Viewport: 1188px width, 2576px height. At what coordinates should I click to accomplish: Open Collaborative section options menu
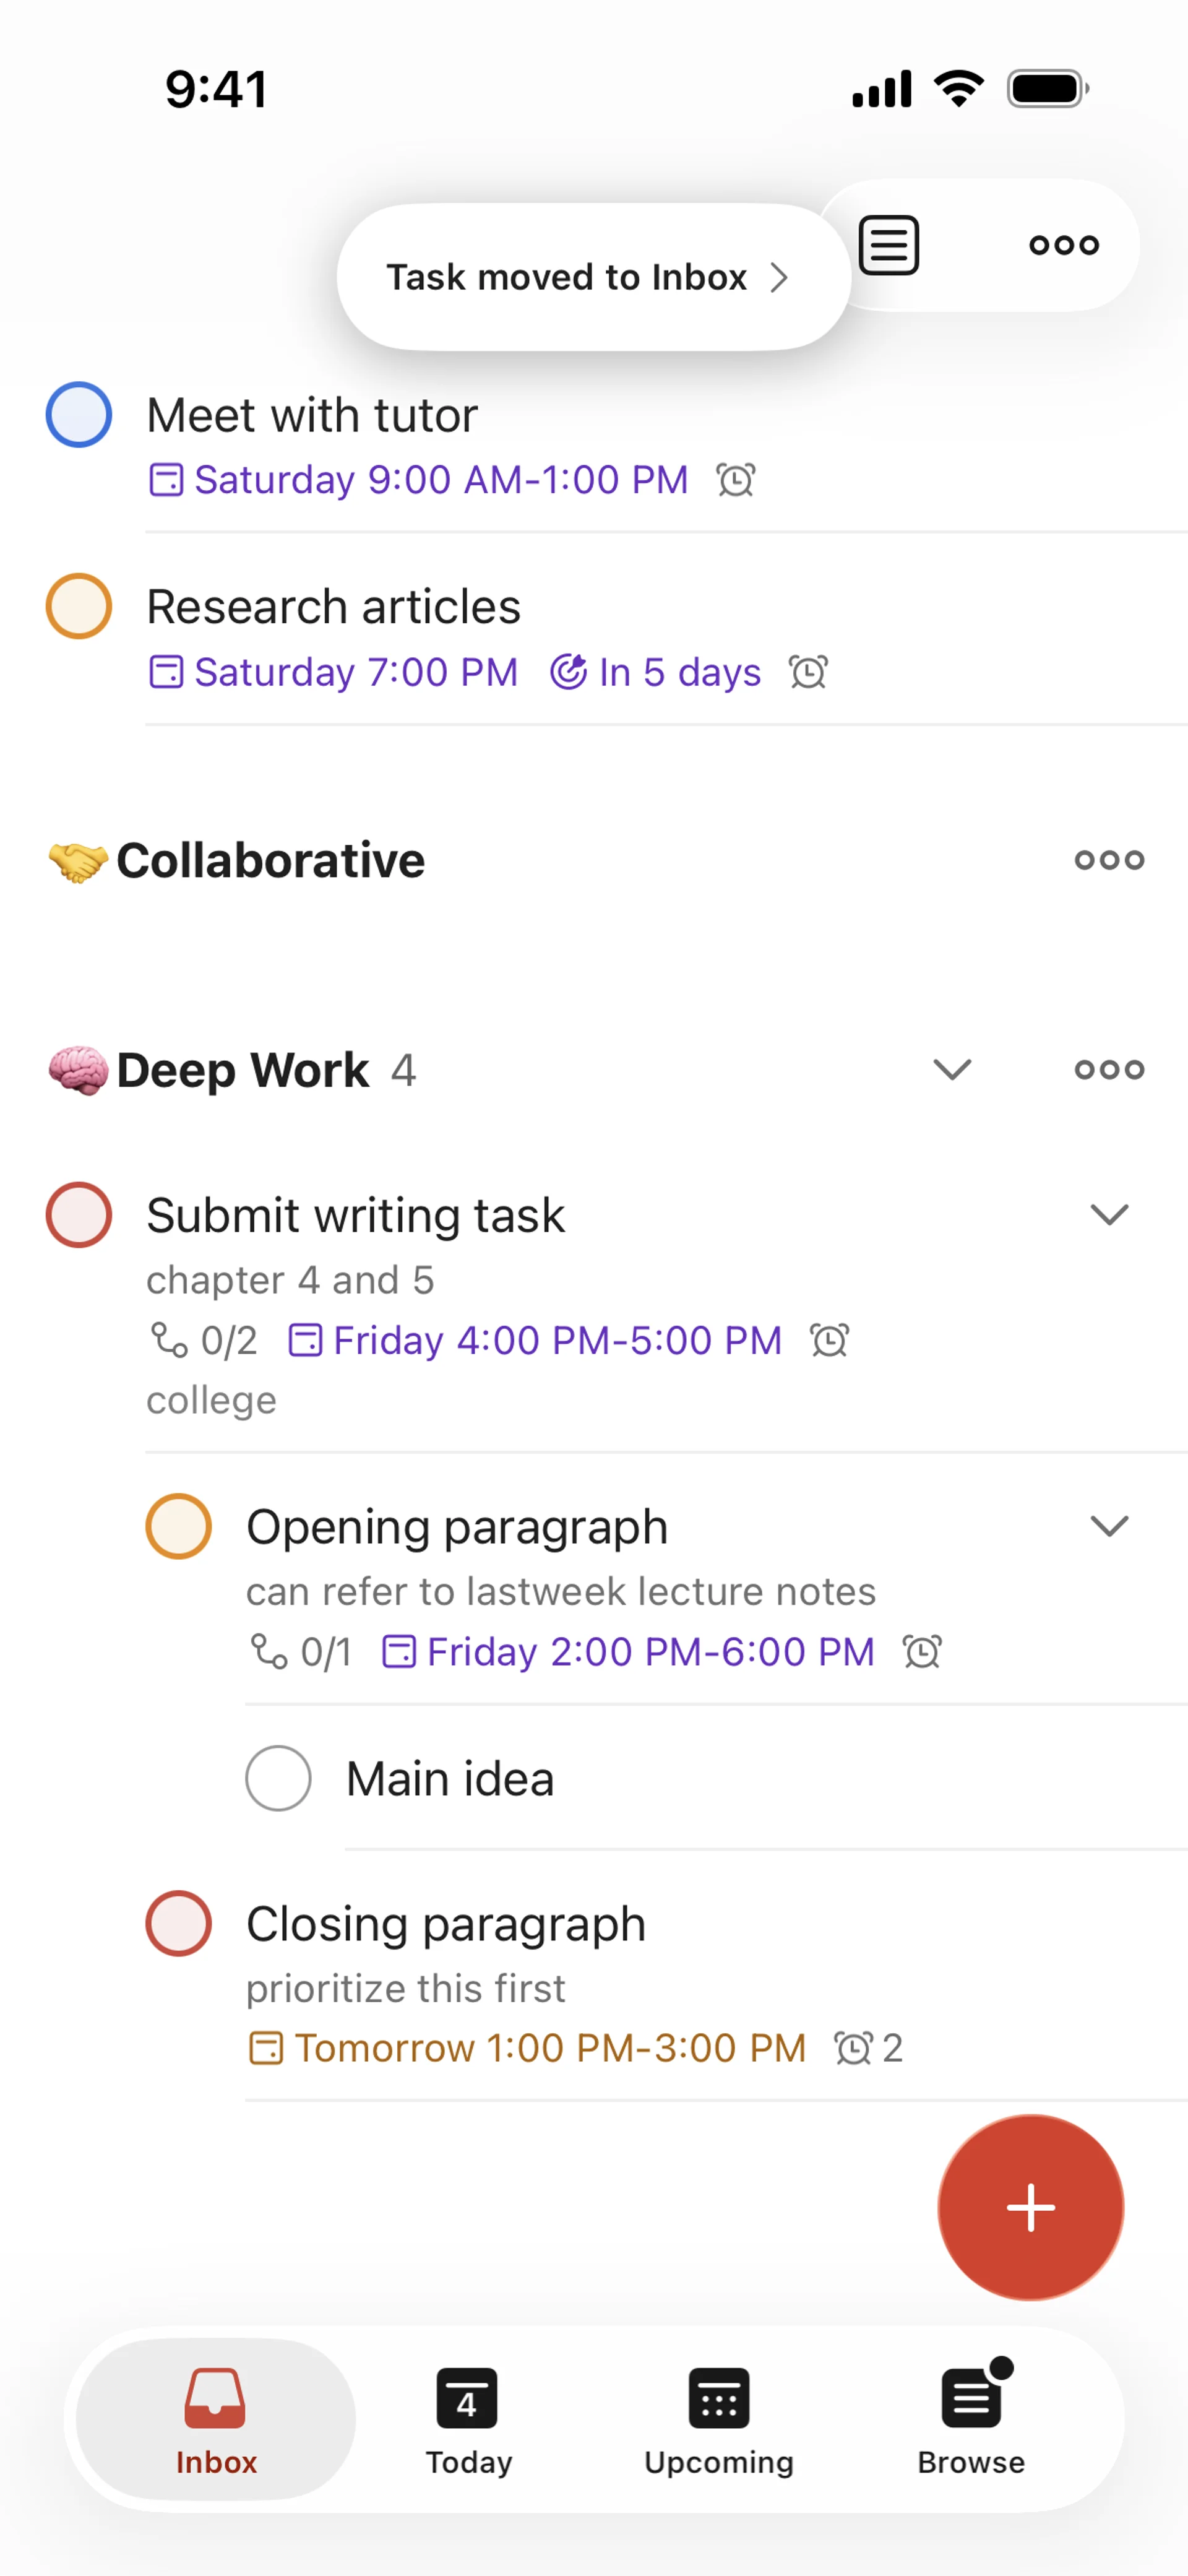[x=1109, y=860]
